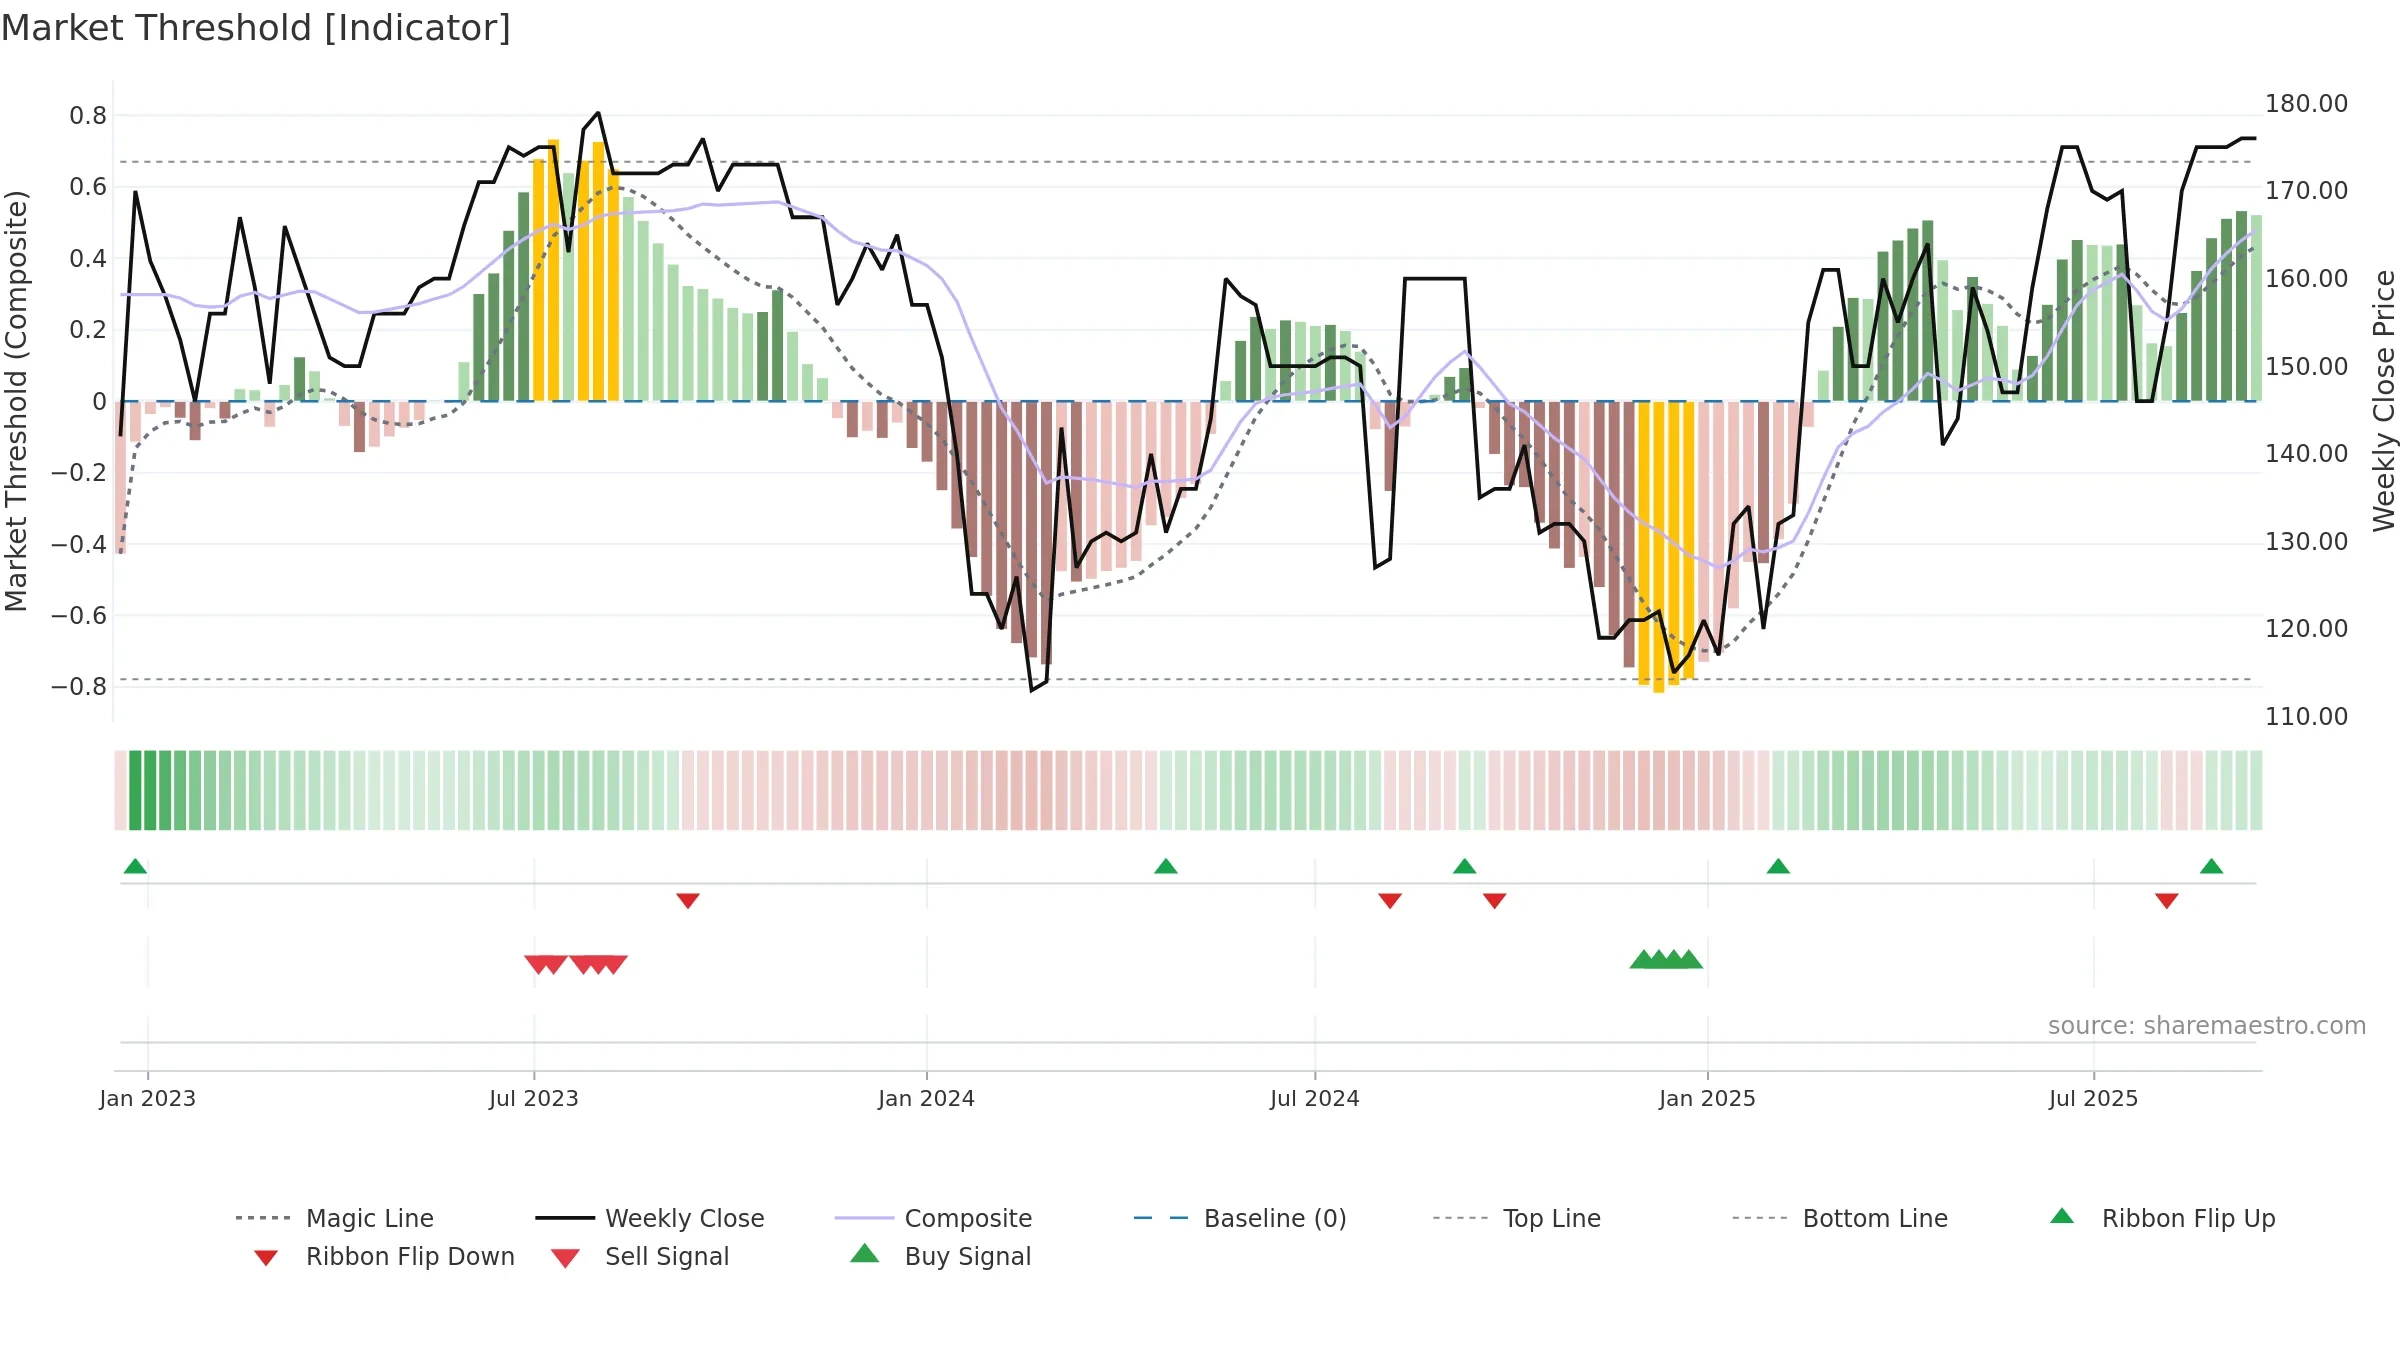Viewport: 2400px width, 1350px height.
Task: Hide the Composite series via its legend entry
Action: (933, 1218)
